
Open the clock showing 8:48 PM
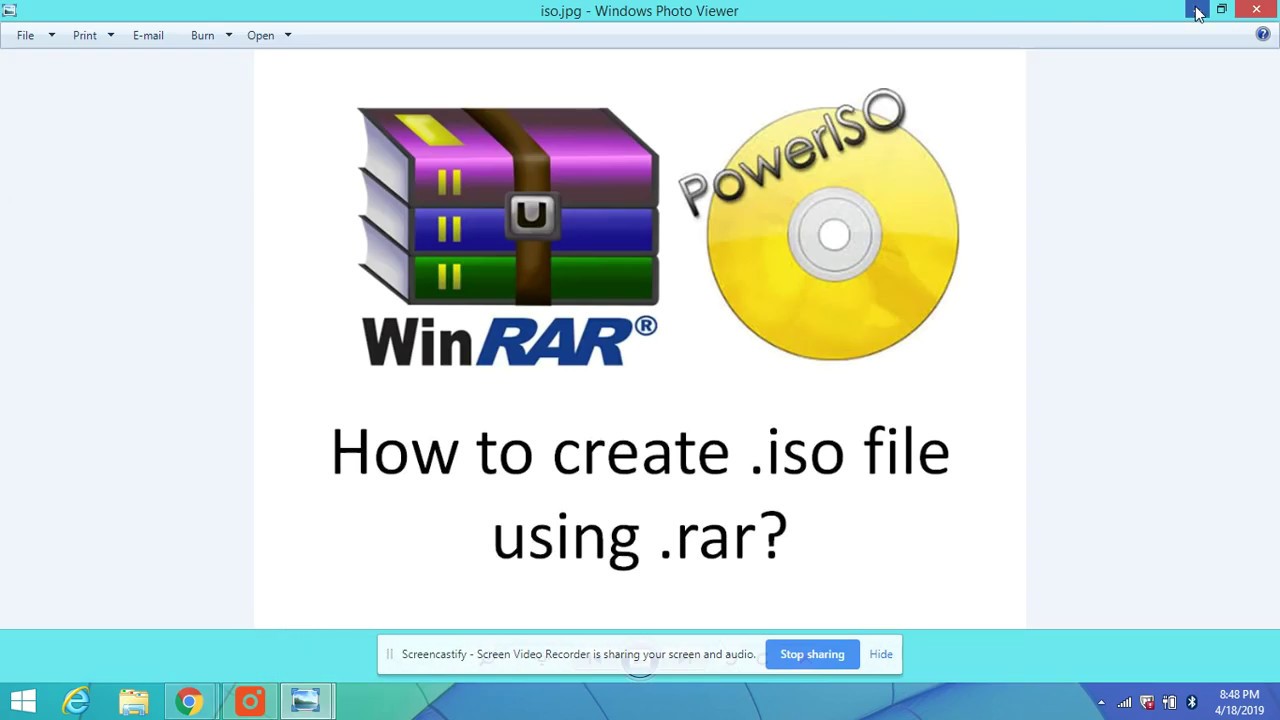tap(1239, 702)
